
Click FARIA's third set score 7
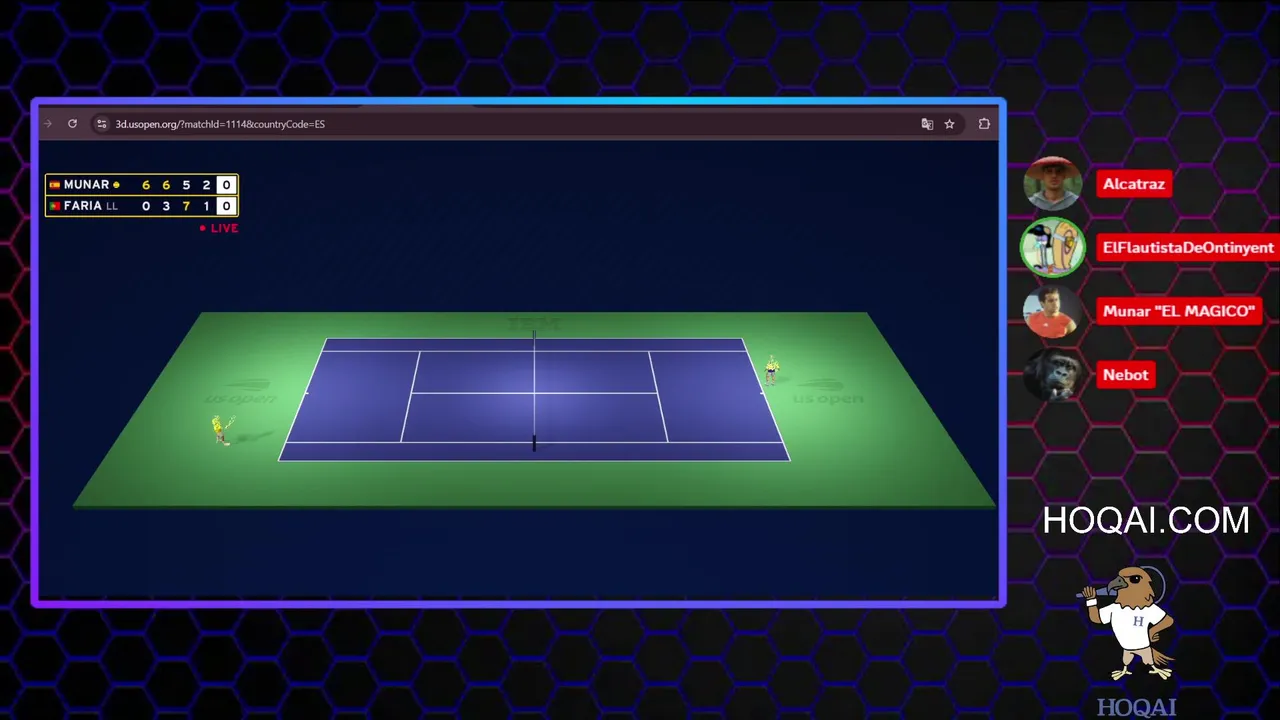pos(186,206)
